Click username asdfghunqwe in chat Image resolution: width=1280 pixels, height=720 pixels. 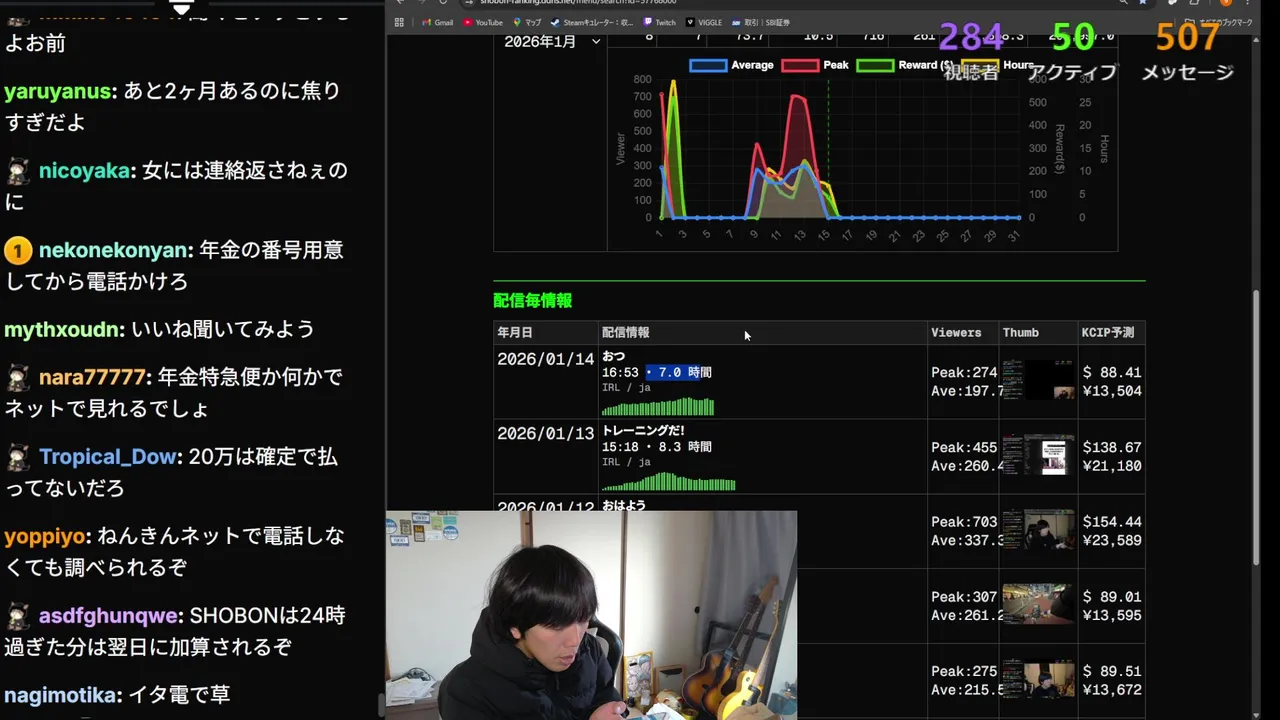pos(108,615)
